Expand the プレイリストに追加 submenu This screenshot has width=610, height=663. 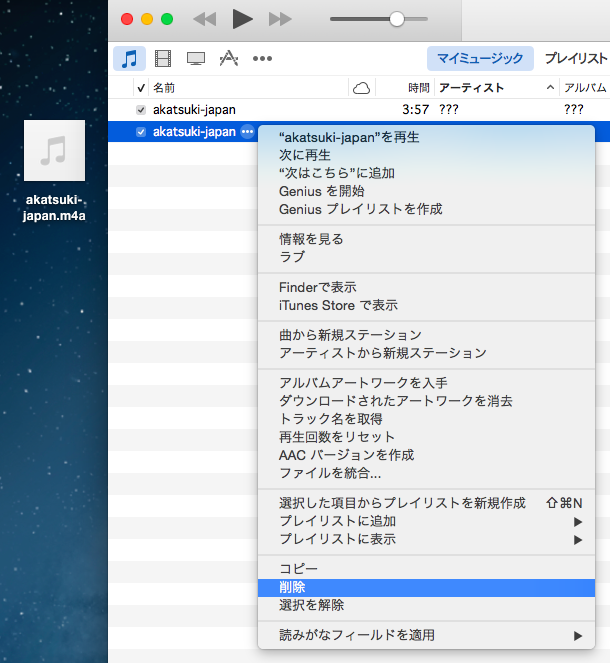click(426, 521)
